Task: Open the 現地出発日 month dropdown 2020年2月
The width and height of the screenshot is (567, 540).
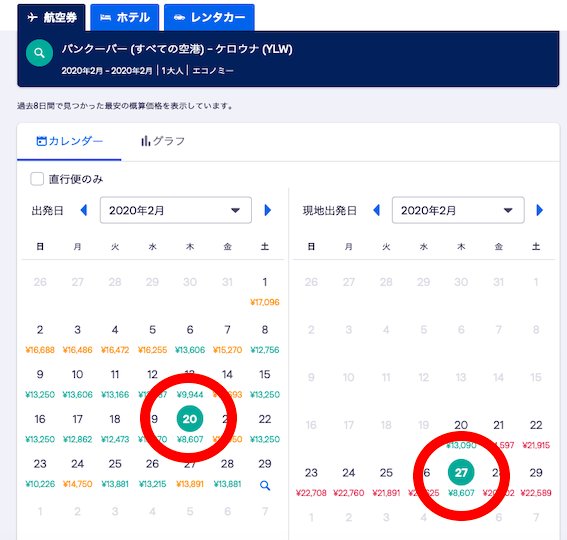Action: coord(458,210)
